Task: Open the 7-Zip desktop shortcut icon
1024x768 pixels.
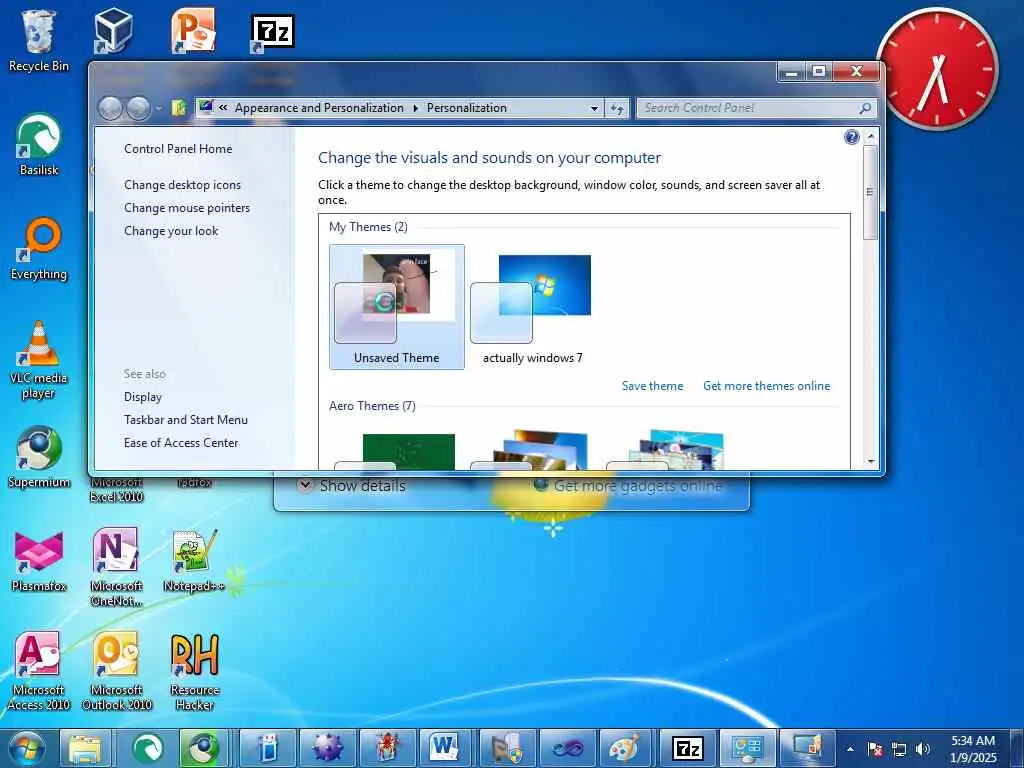Action: click(x=272, y=32)
